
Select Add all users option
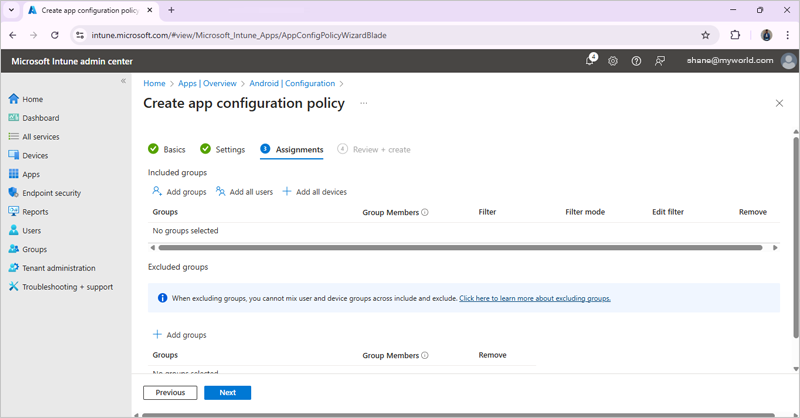click(x=244, y=192)
